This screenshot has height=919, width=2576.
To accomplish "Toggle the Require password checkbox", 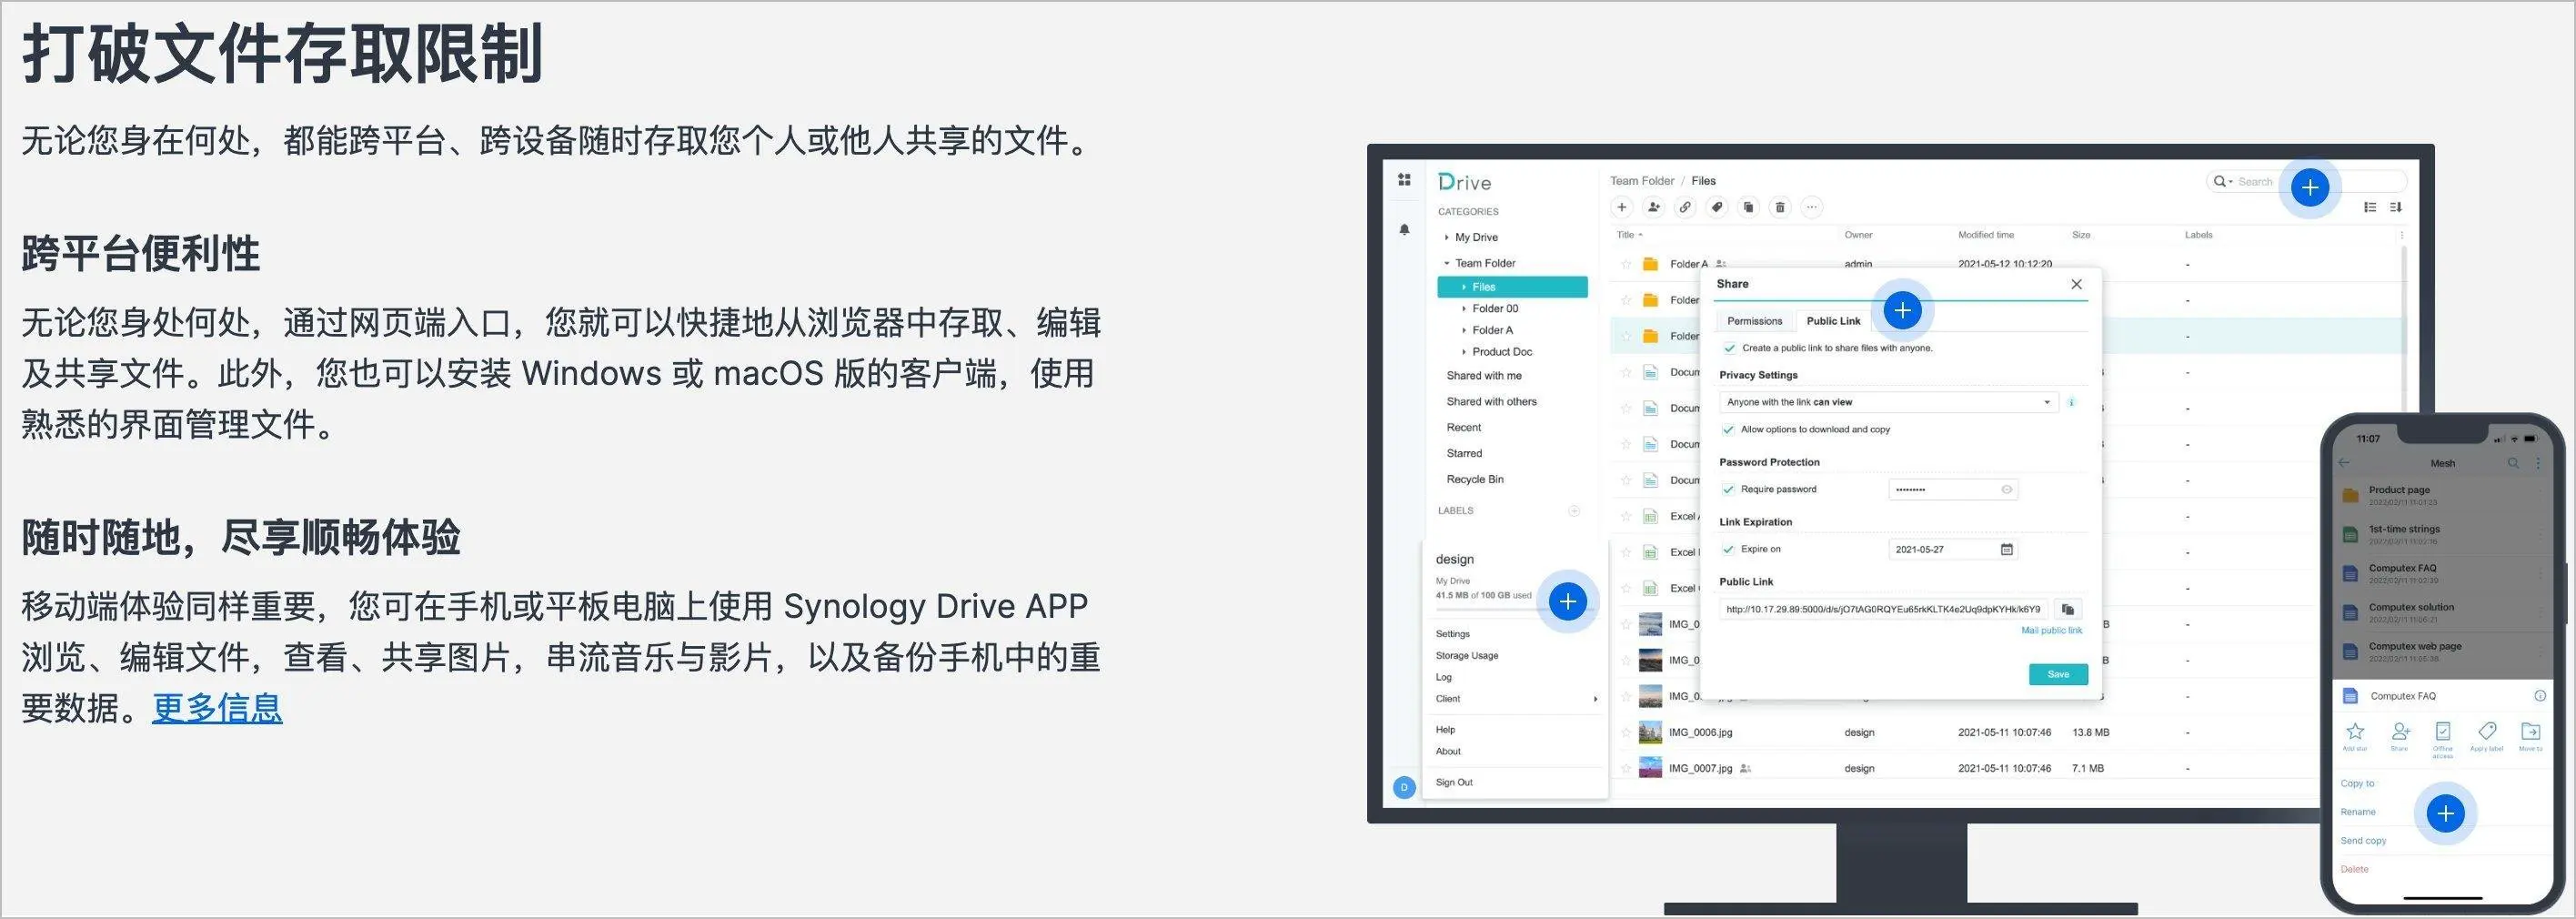I will pos(1728,489).
